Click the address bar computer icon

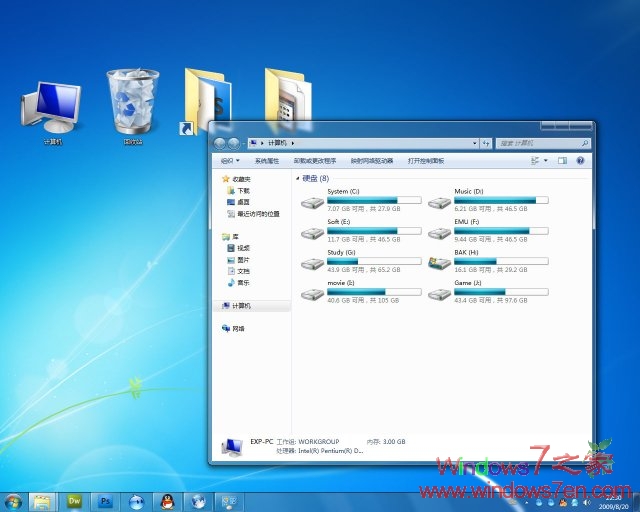(x=253, y=143)
